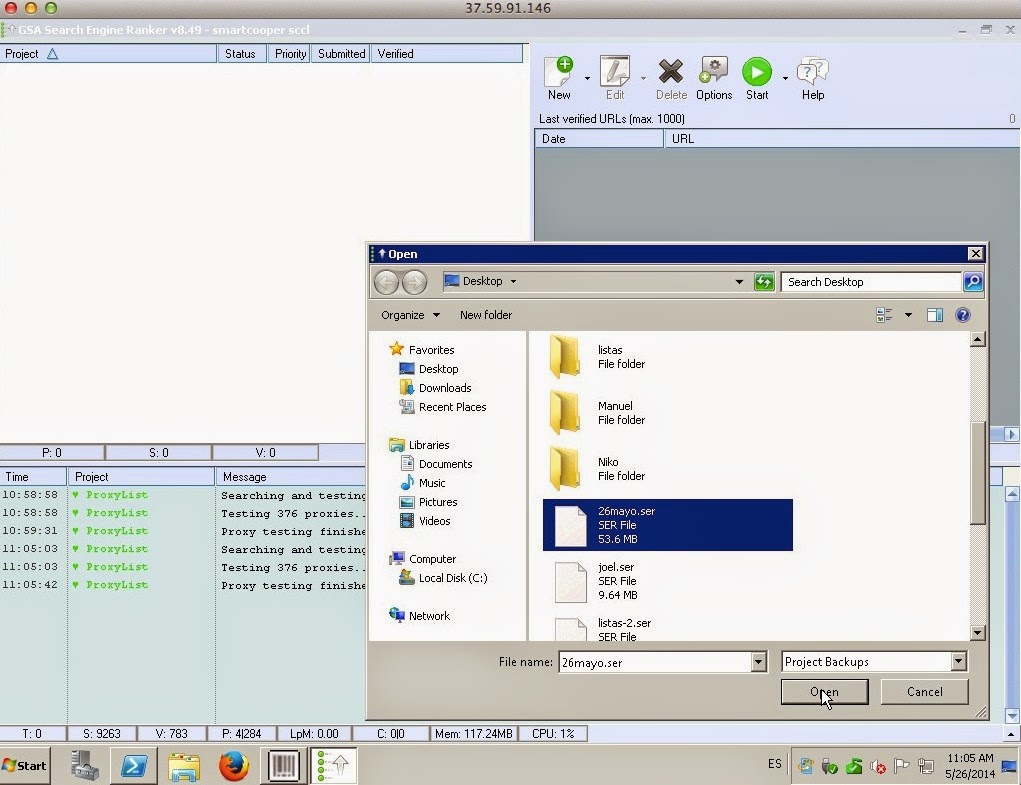Open the Edit button dropdown arrow
The image size is (1021, 785).
click(x=643, y=79)
